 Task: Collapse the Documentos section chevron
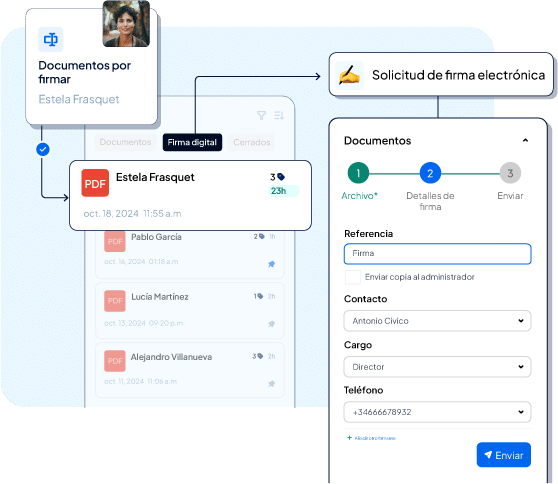pos(525,141)
